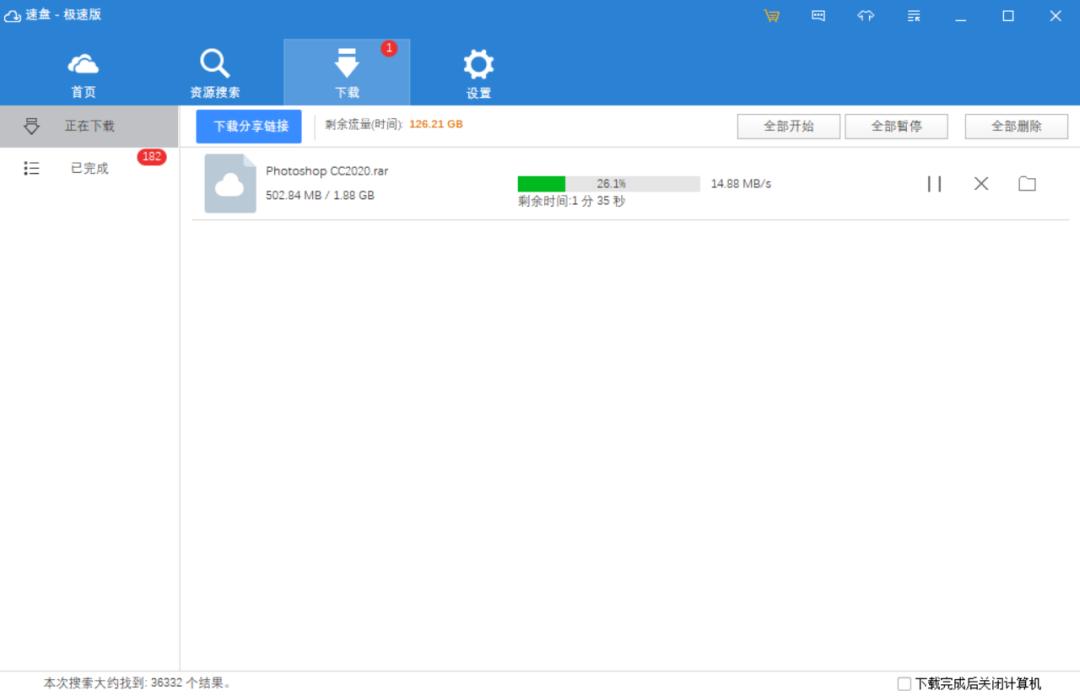Remove Photoshop CC2020.rar with the X icon

click(x=980, y=183)
